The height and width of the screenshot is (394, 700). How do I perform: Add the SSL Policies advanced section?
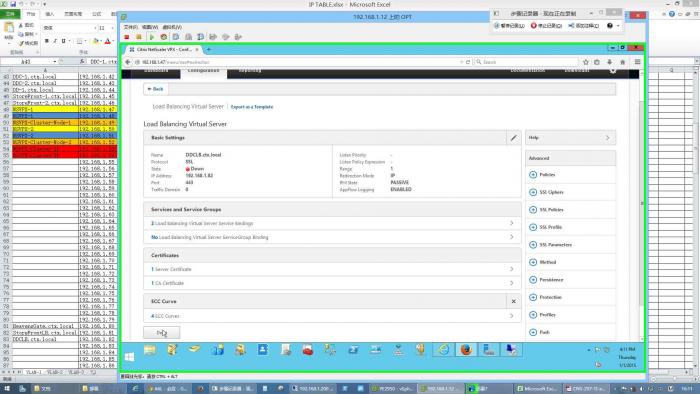click(533, 210)
